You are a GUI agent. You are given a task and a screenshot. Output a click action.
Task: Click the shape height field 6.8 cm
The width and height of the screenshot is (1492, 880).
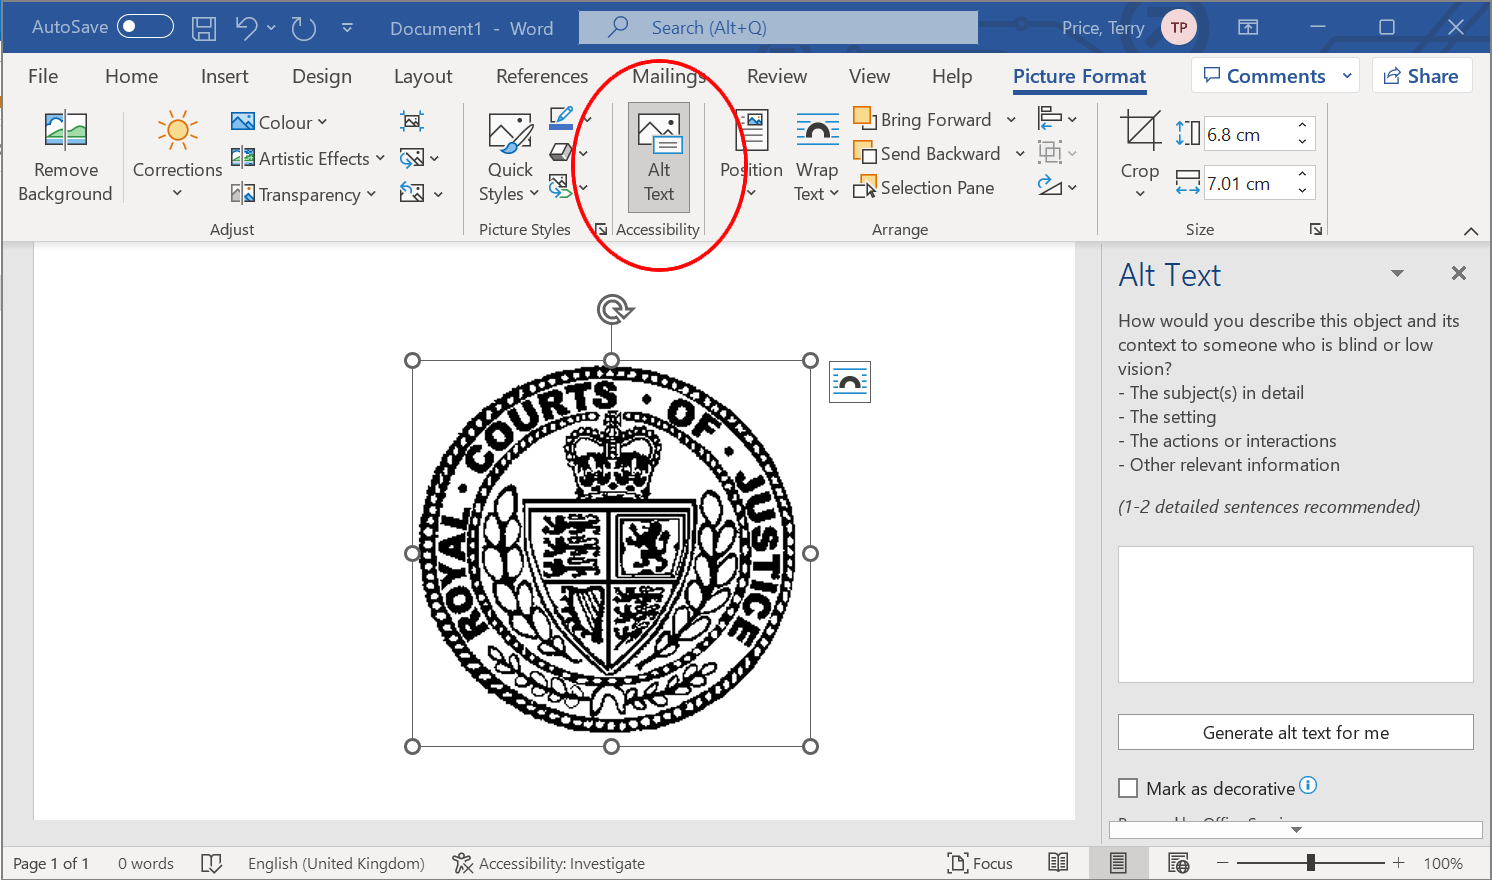coord(1248,134)
